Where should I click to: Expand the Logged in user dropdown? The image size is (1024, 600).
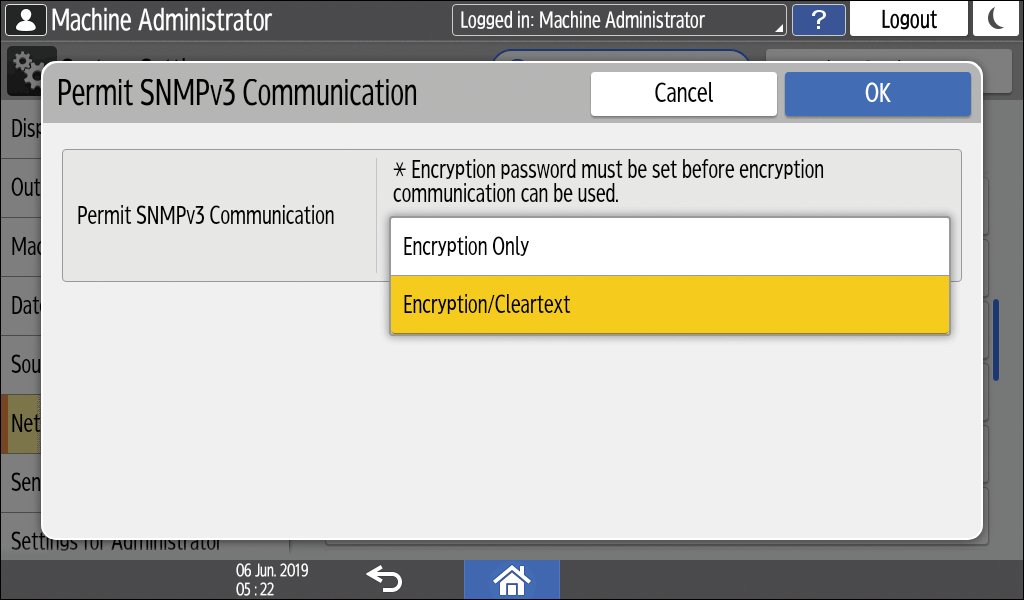[619, 20]
